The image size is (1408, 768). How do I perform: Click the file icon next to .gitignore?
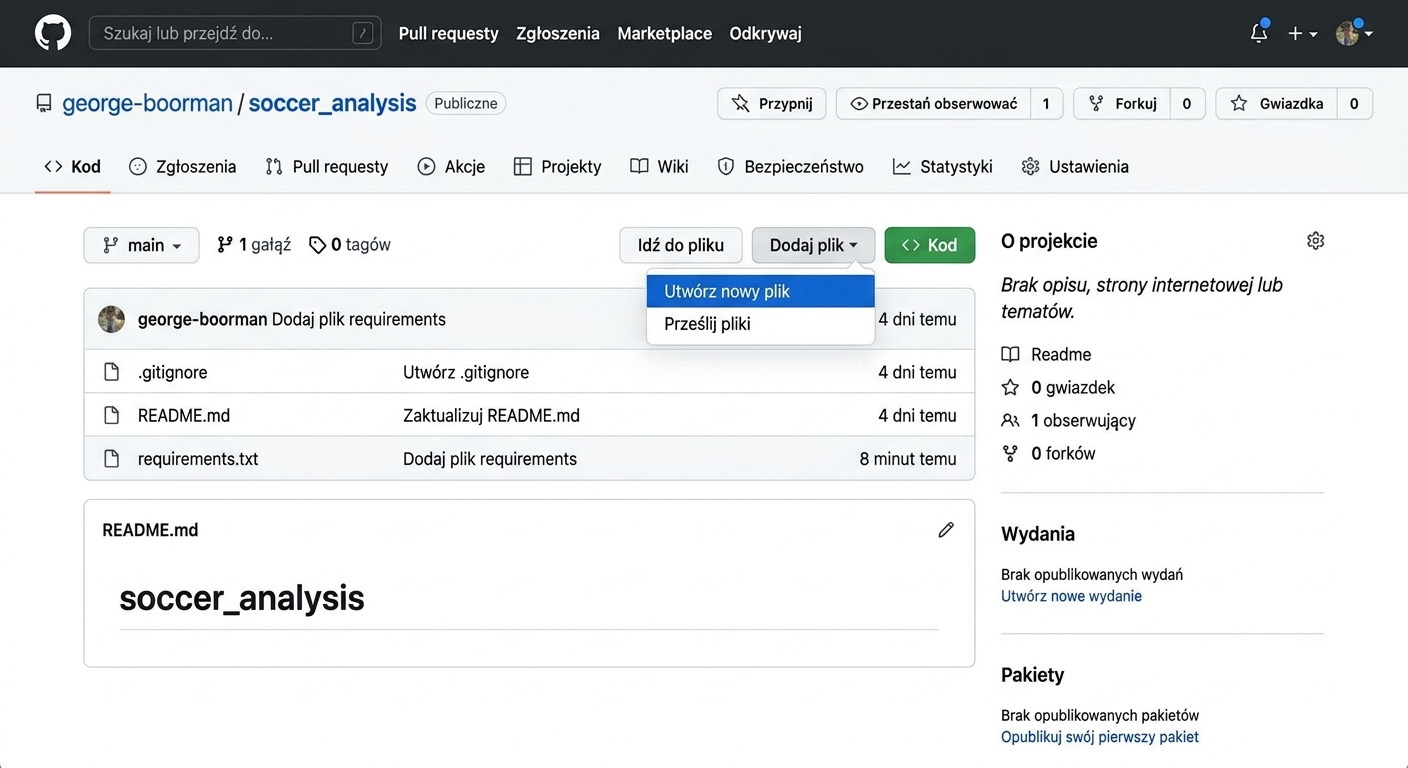(x=112, y=372)
